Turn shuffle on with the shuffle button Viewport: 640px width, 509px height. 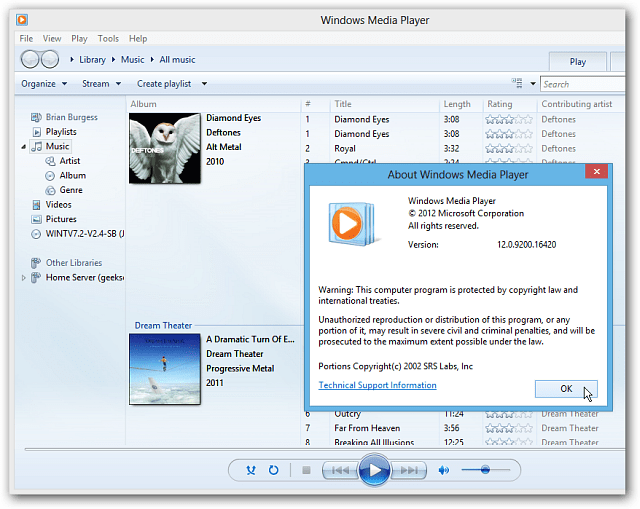pos(251,470)
